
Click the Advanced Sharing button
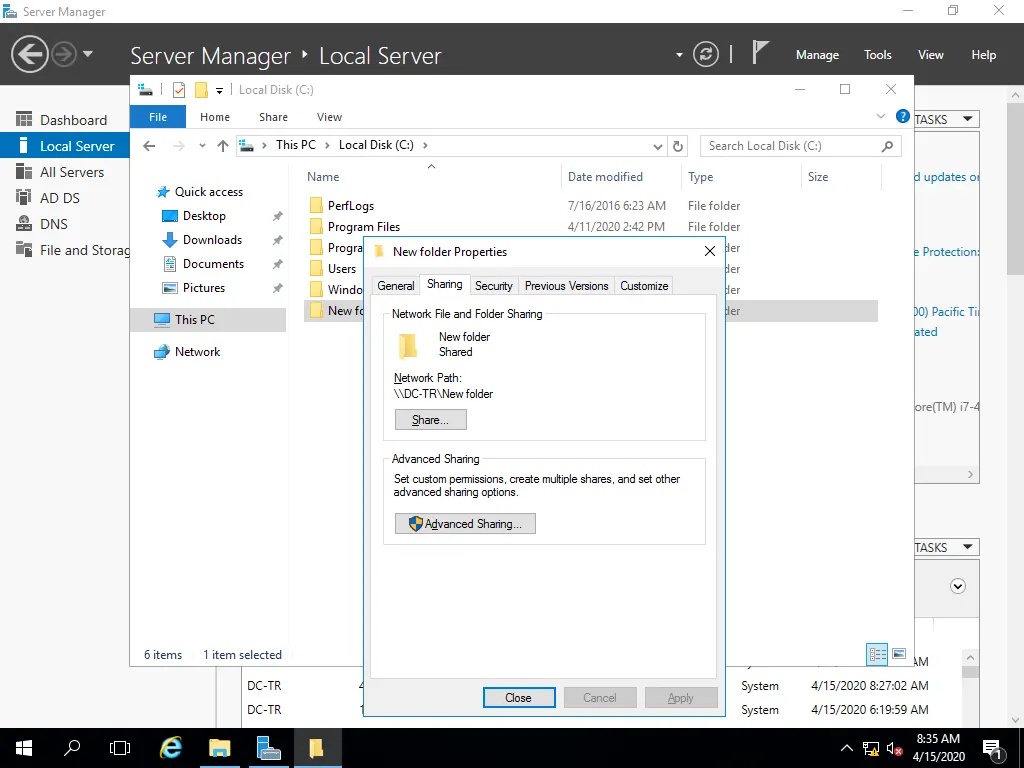(465, 524)
